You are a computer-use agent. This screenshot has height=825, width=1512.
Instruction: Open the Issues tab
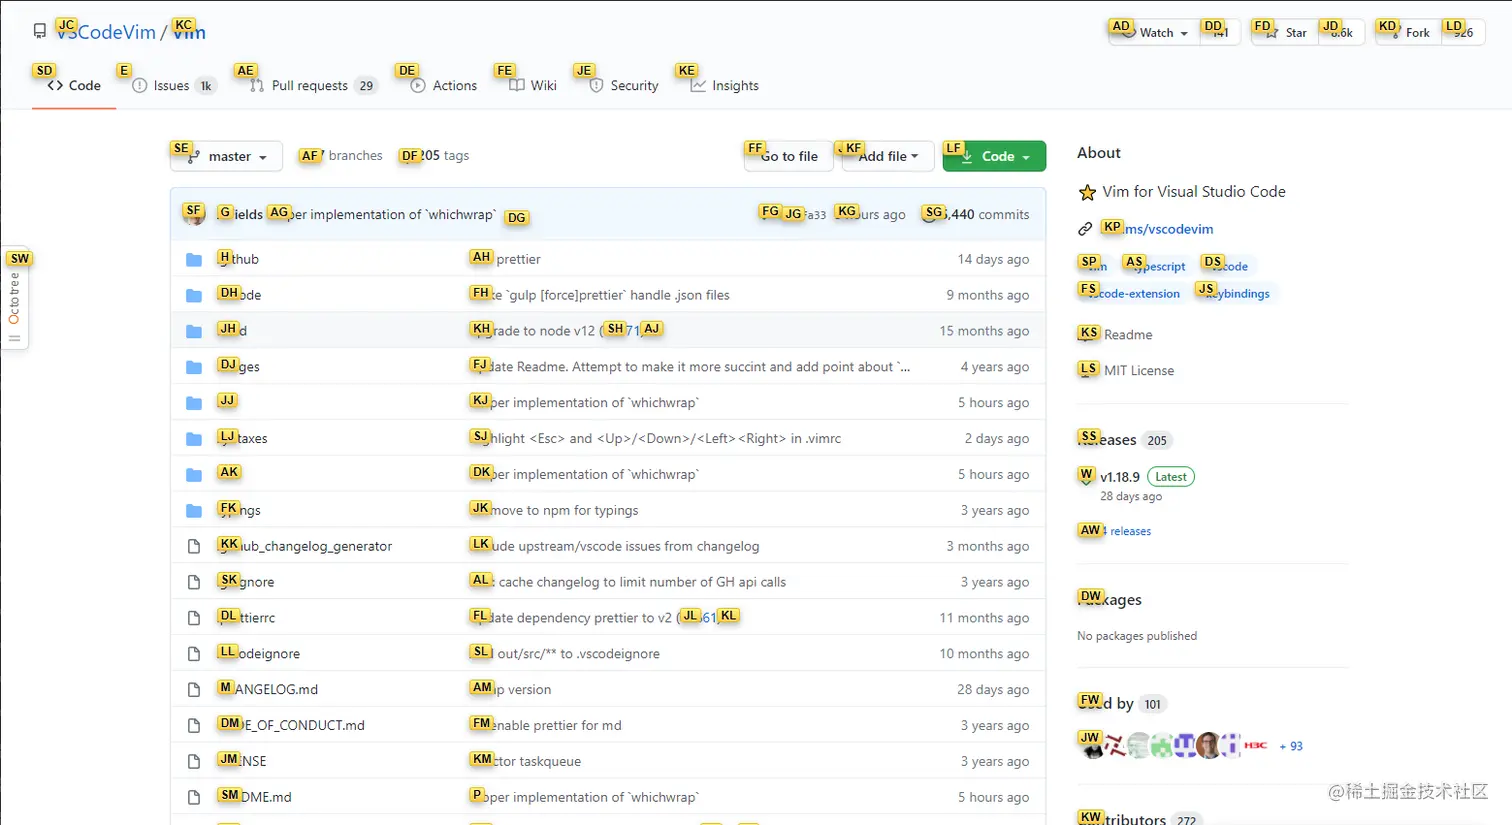[174, 86]
